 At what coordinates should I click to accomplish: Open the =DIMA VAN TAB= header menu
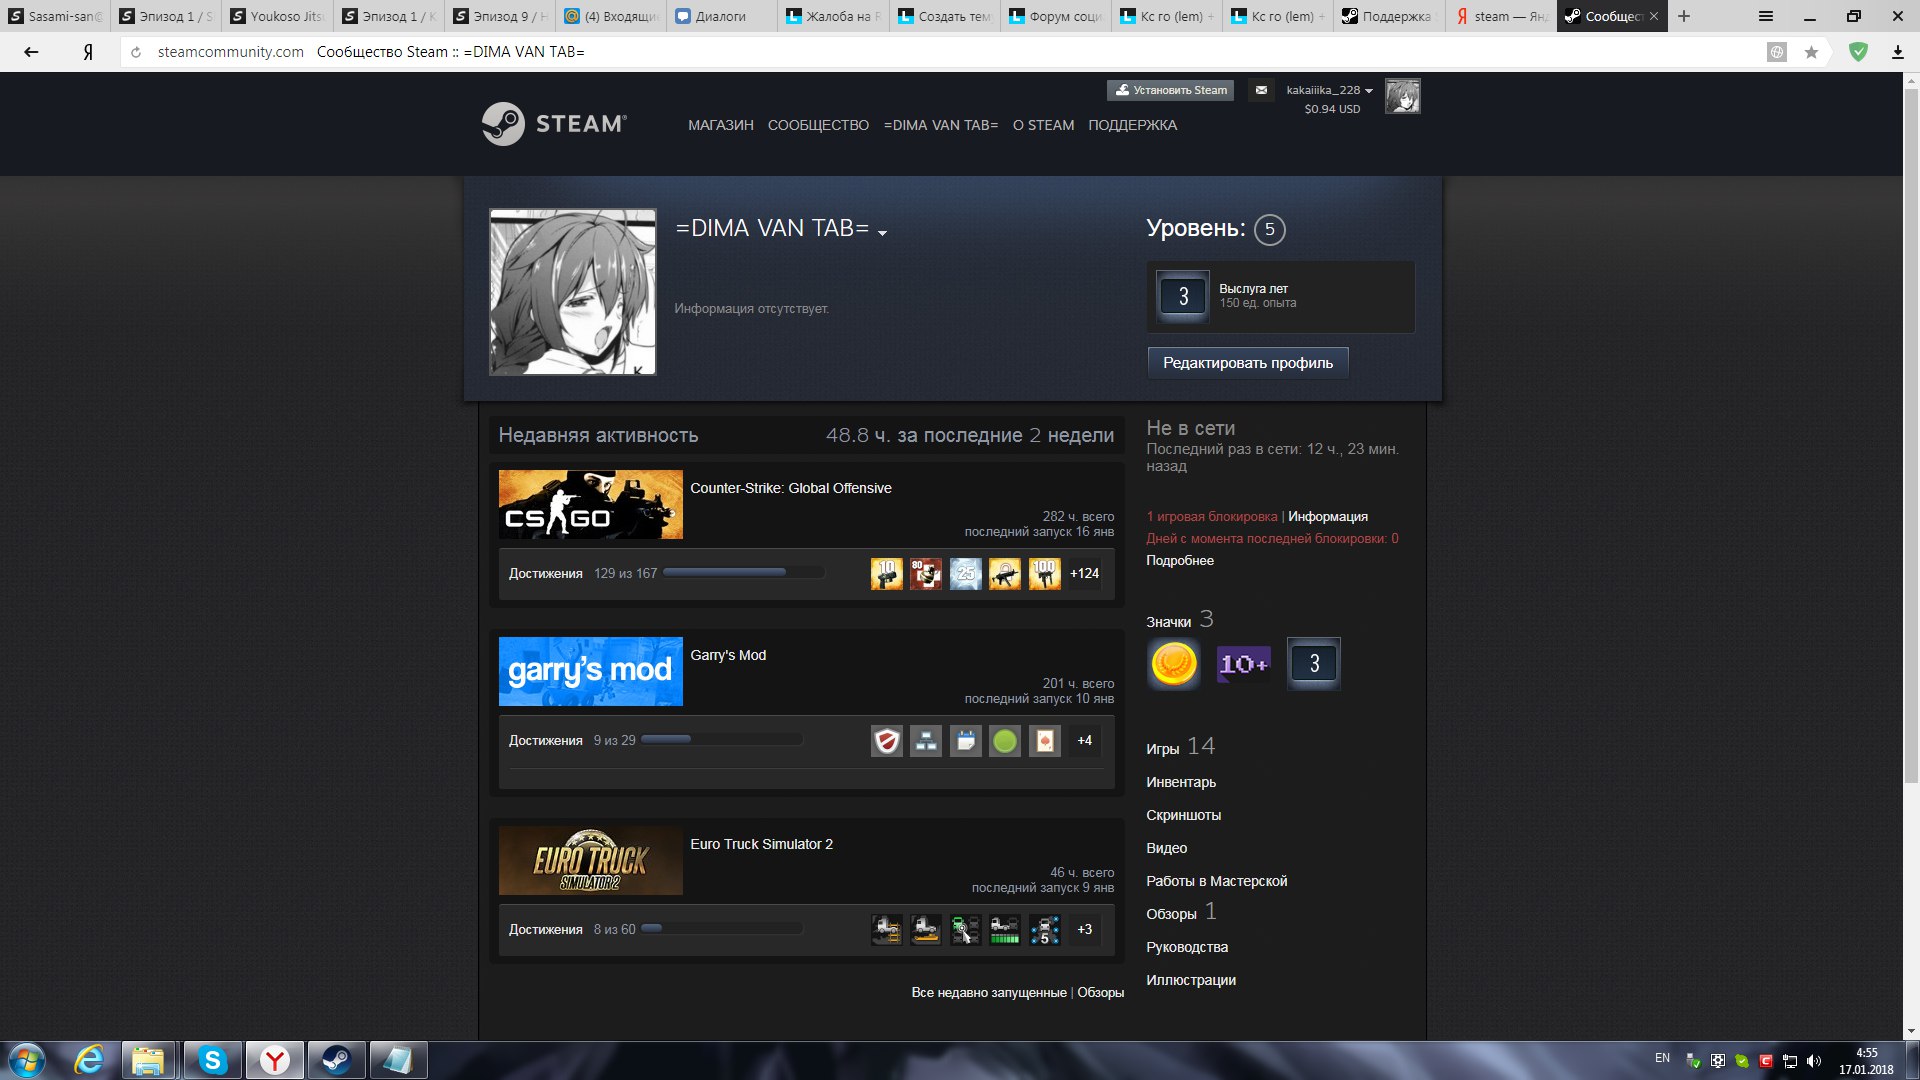coord(940,125)
